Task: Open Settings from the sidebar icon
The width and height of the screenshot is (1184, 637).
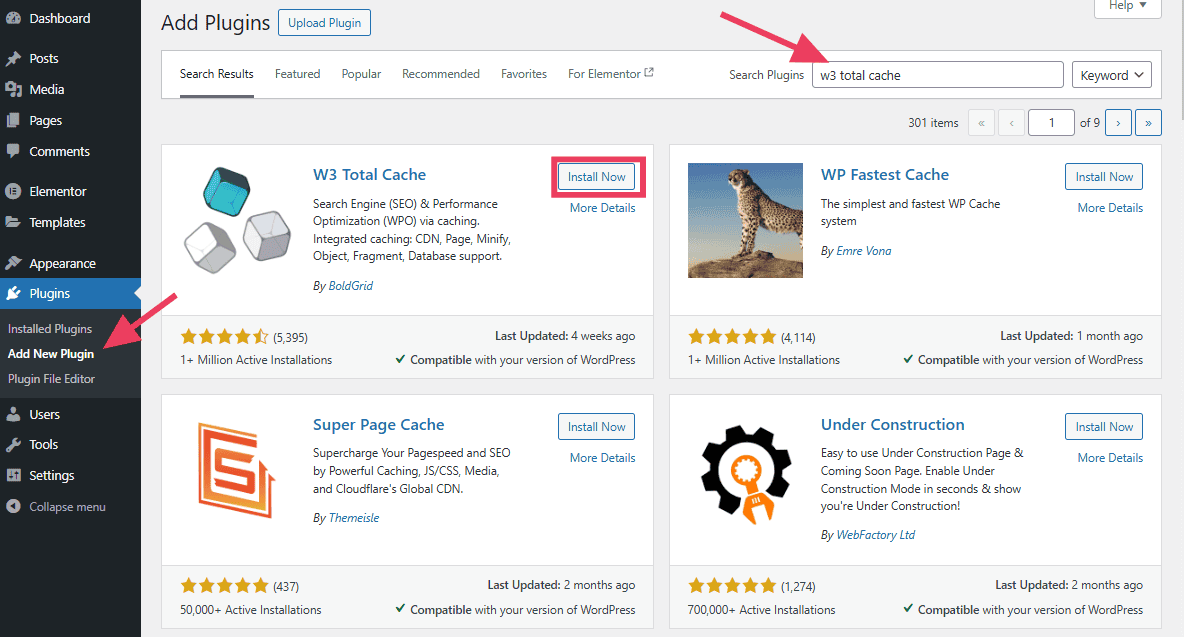Action: [x=14, y=475]
